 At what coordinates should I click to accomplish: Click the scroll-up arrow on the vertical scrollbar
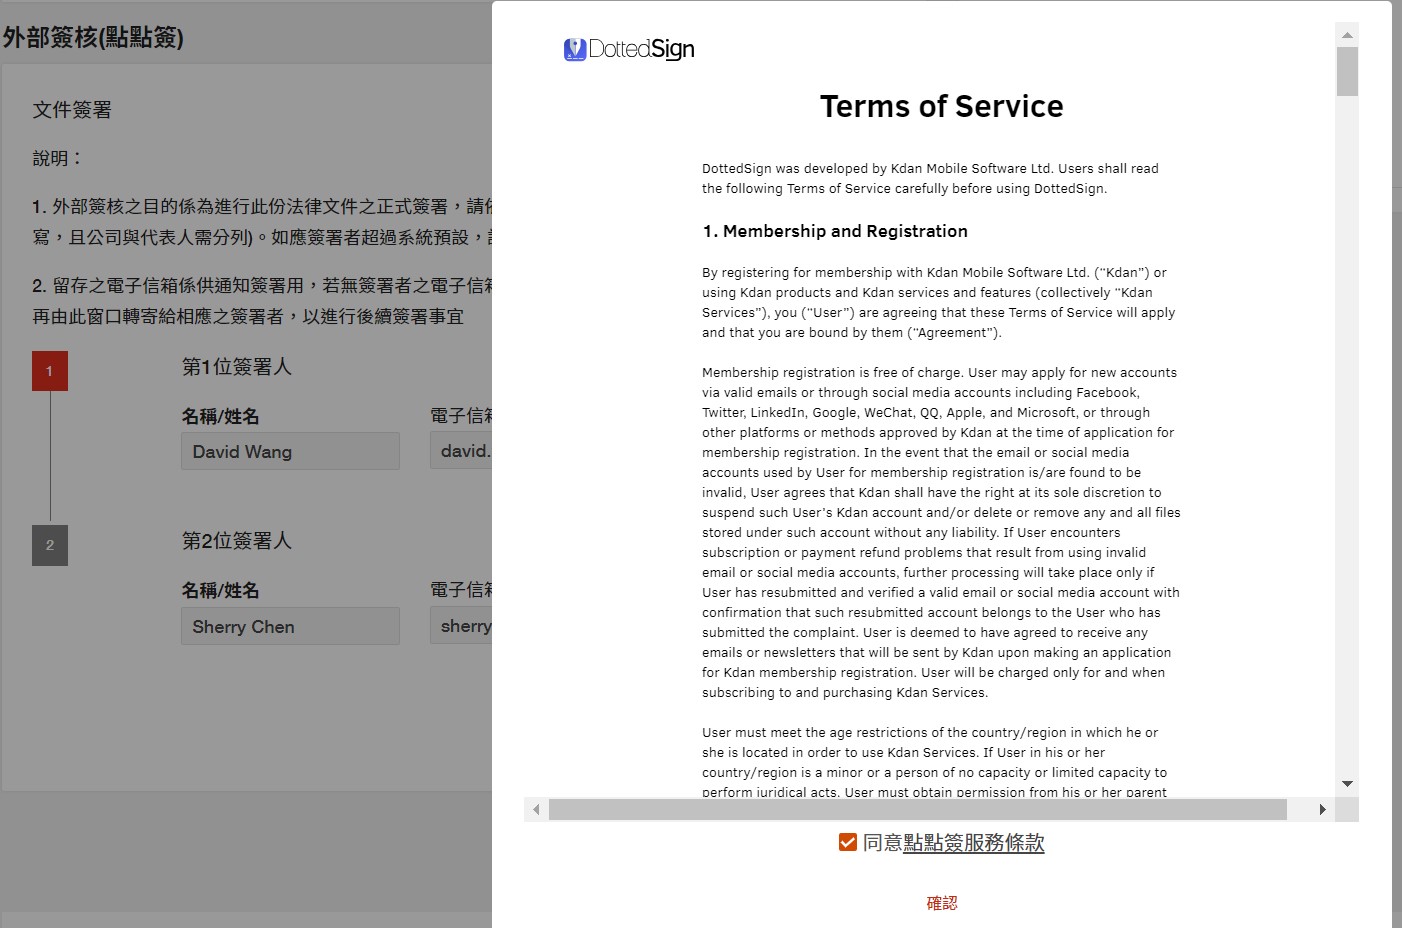1346,33
